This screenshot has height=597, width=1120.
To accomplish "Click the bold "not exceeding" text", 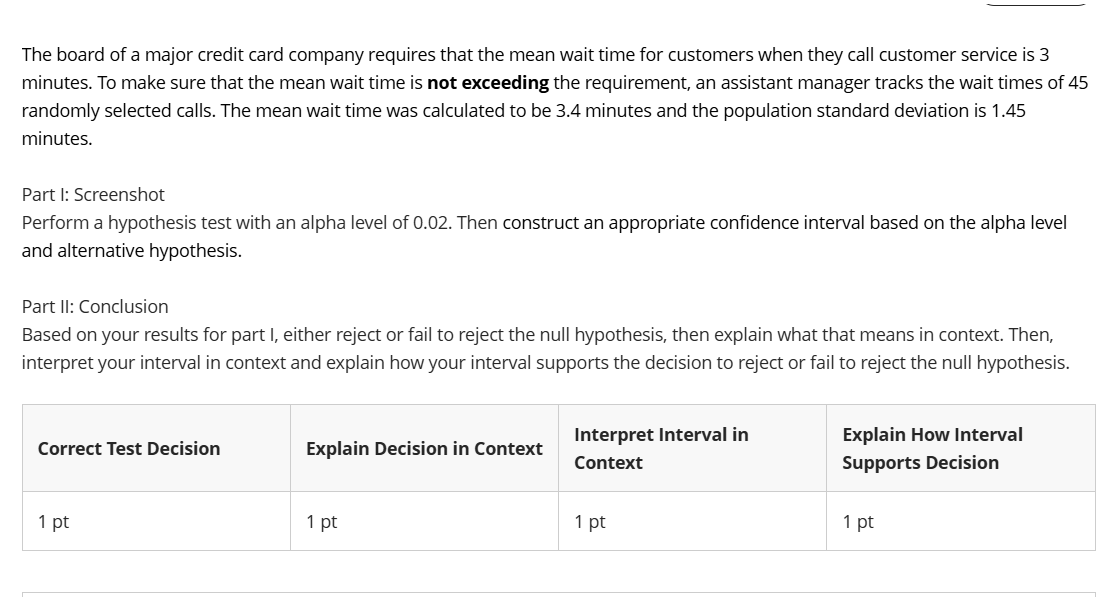I will click(x=488, y=83).
